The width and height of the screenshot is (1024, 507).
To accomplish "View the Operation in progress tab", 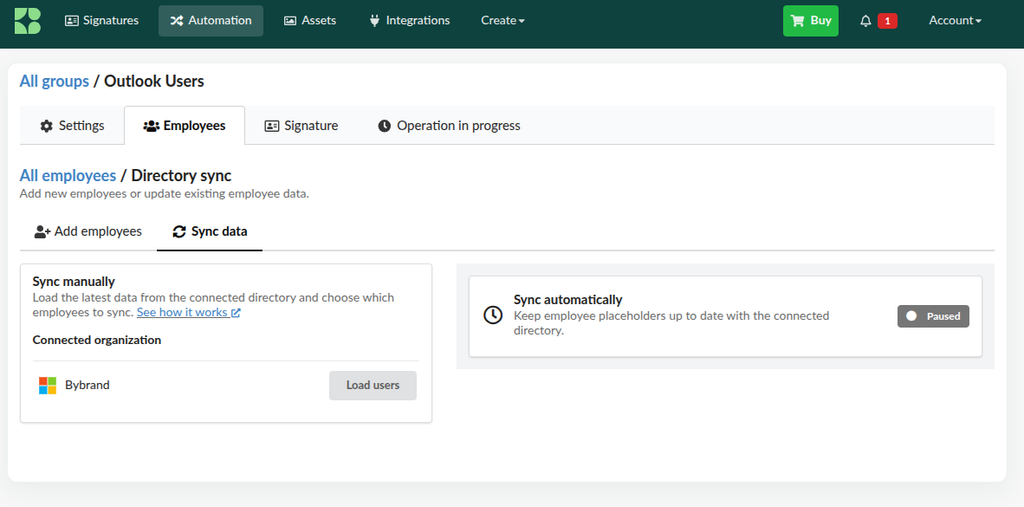I will 449,125.
